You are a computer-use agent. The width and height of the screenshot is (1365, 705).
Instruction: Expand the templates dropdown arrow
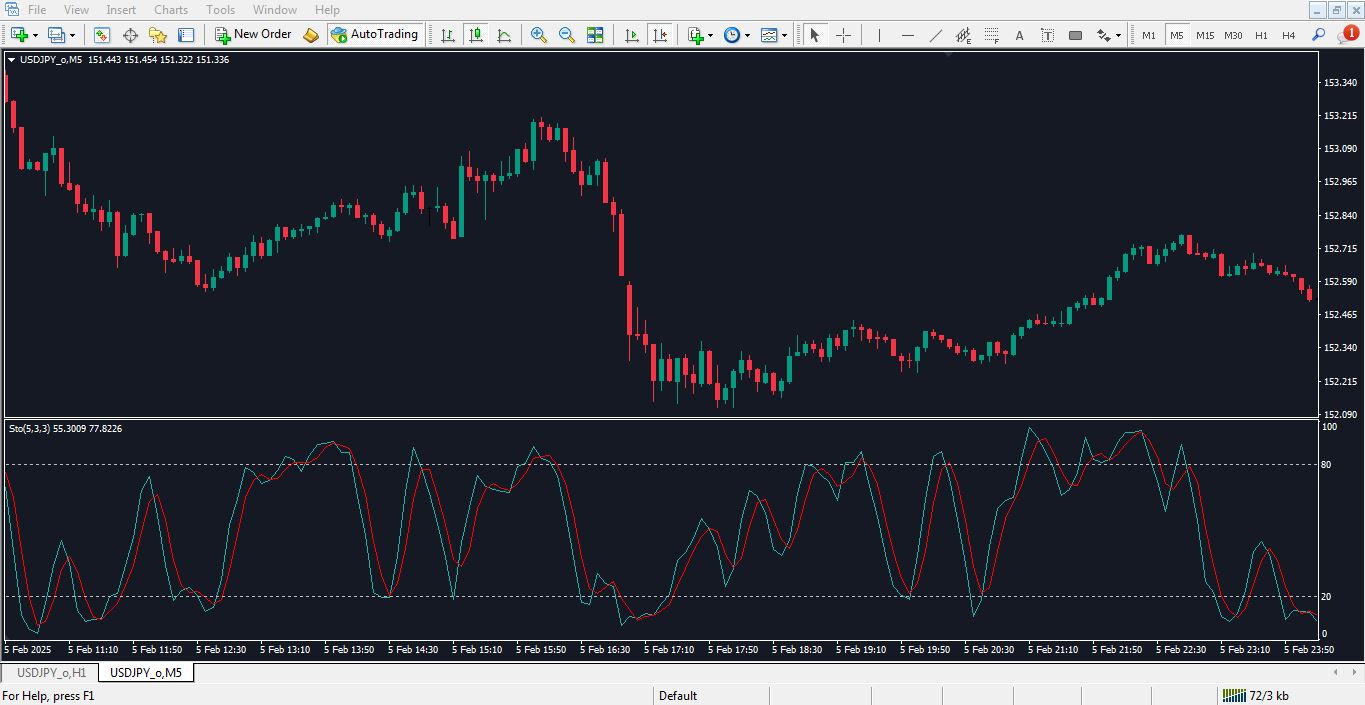pyautogui.click(x=784, y=35)
